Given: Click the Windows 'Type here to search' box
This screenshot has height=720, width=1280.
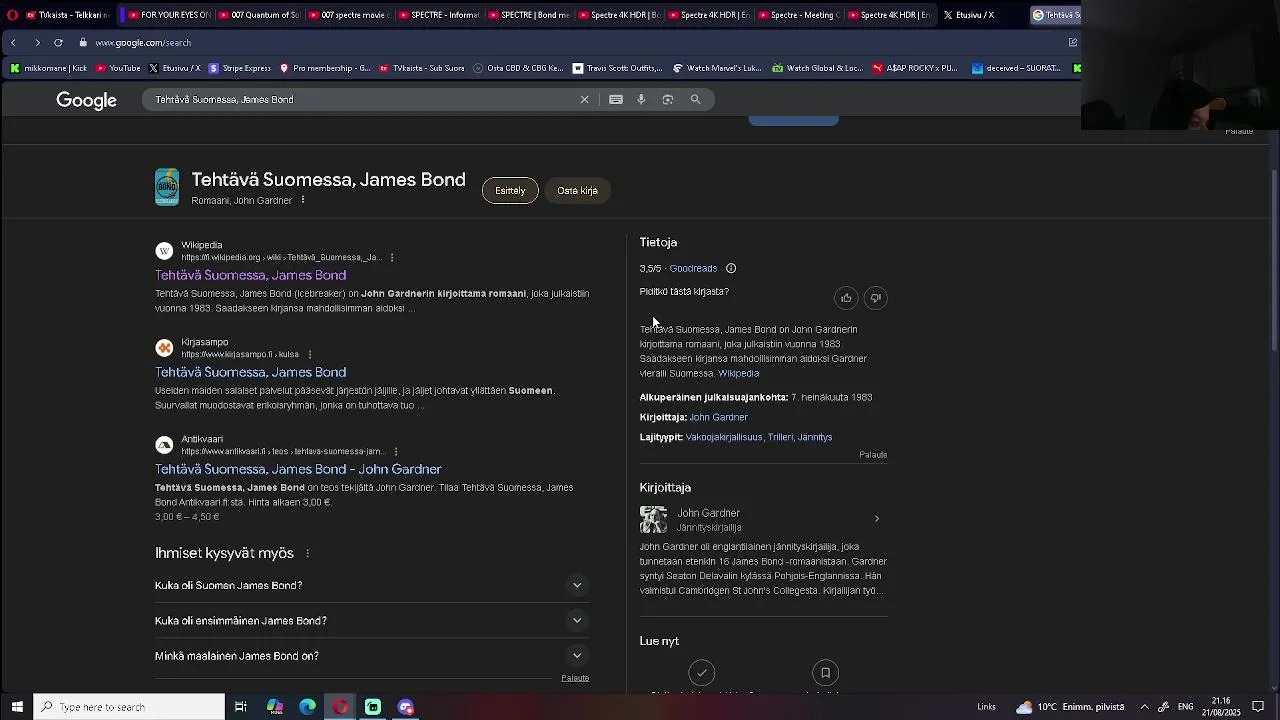Looking at the screenshot, I should tap(129, 707).
